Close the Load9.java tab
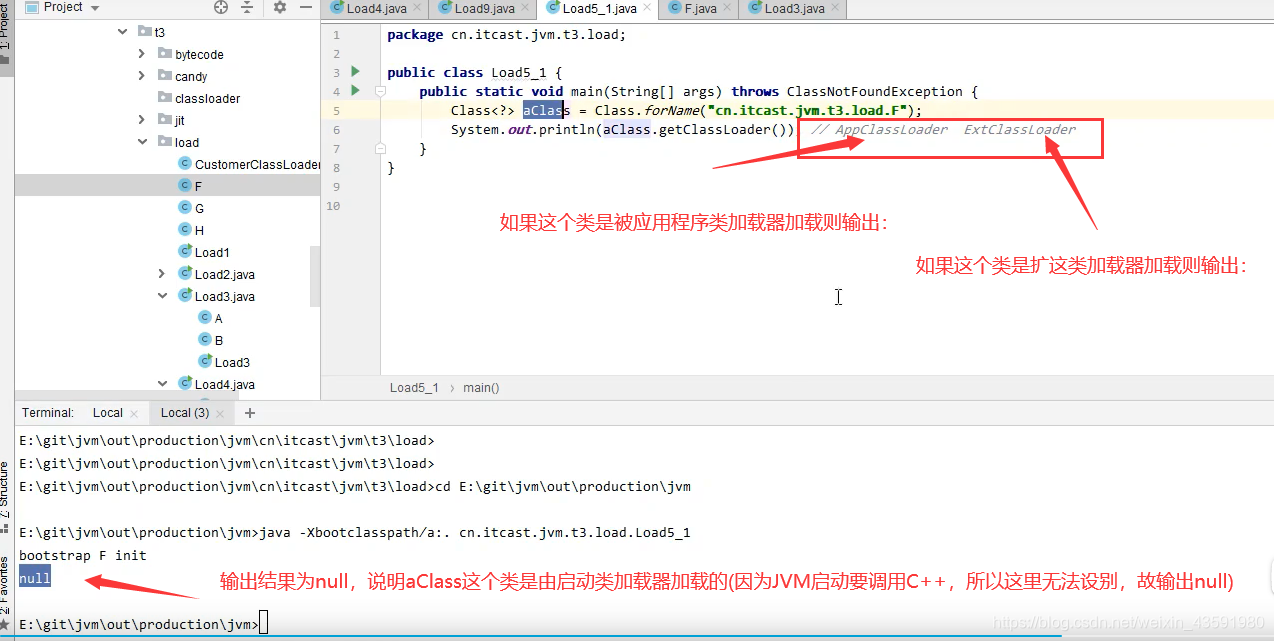Viewport: 1274px width, 641px height. [x=525, y=9]
